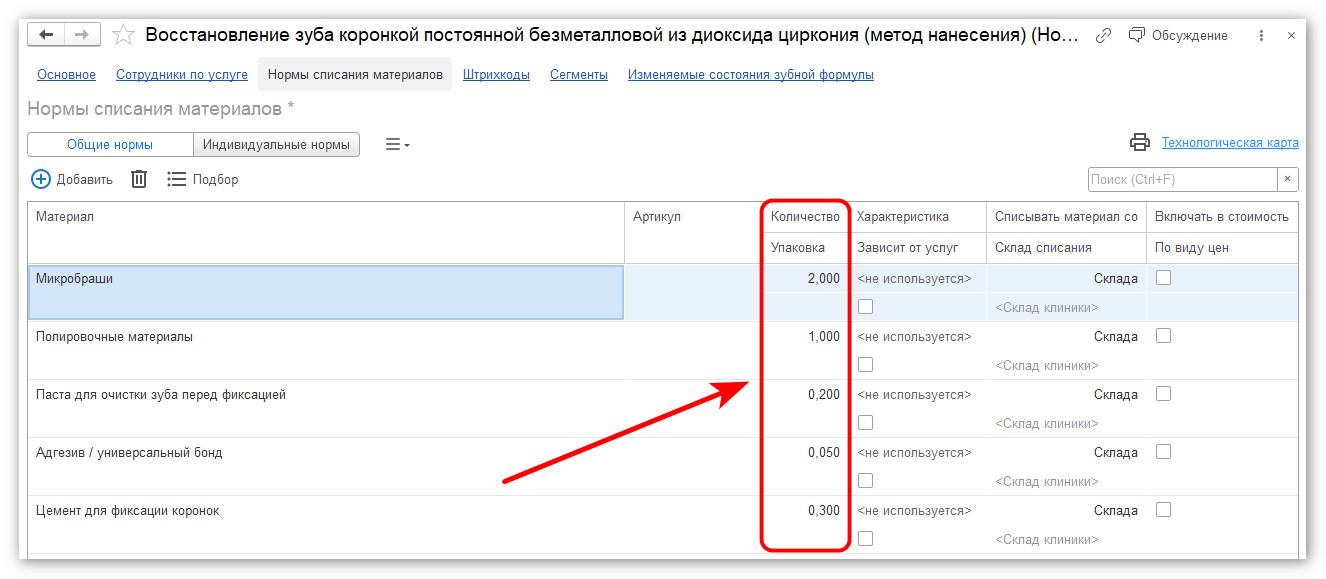Click the Списывать материал со header

1066,217
